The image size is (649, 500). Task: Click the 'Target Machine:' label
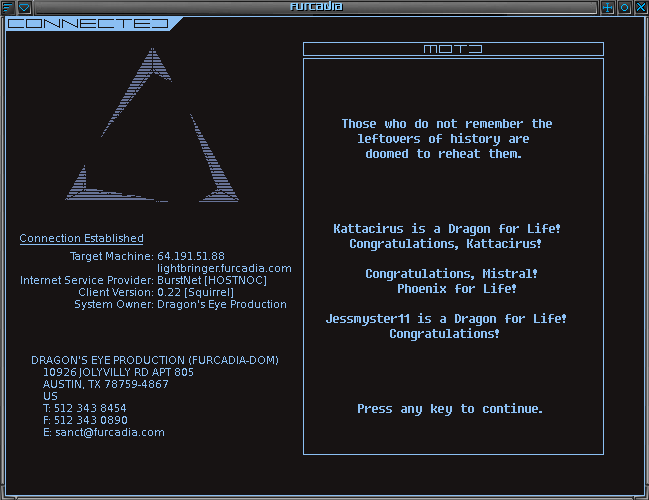pyautogui.click(x=112, y=256)
